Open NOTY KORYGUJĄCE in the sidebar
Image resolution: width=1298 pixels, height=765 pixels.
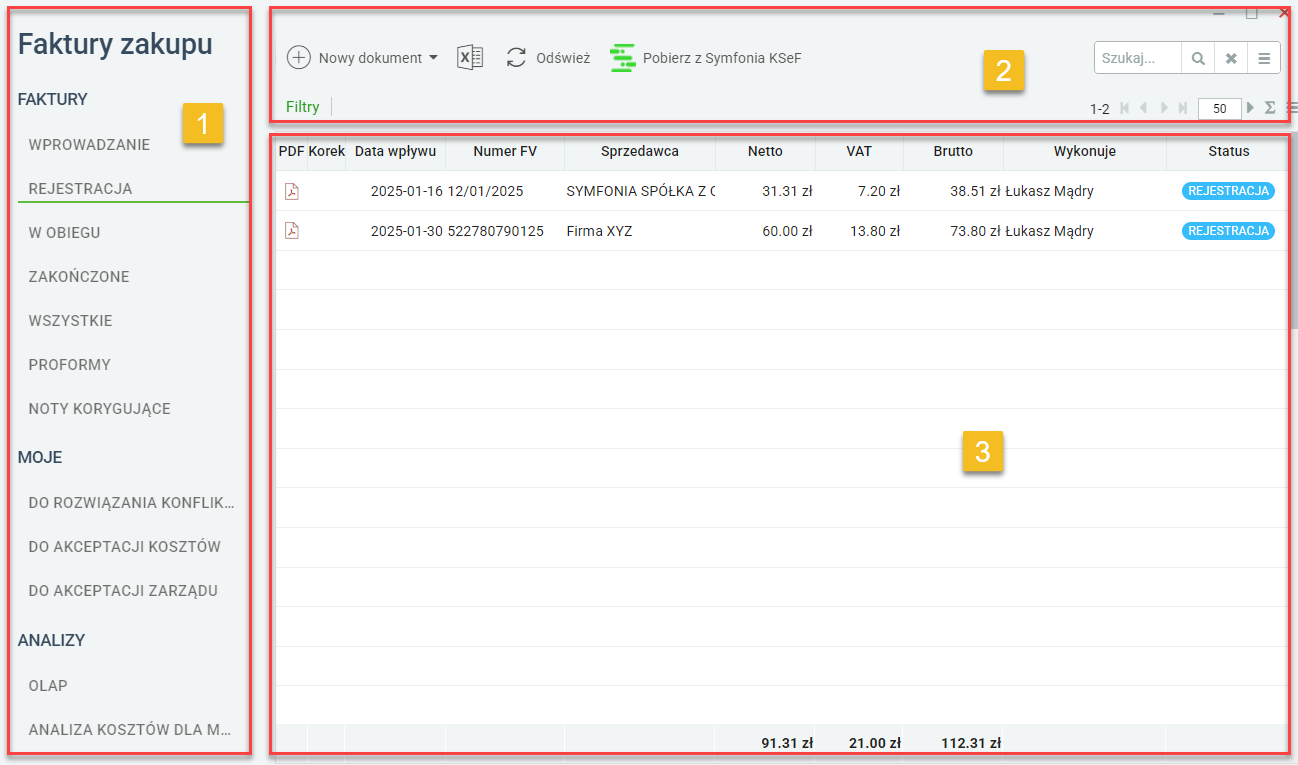[100, 408]
